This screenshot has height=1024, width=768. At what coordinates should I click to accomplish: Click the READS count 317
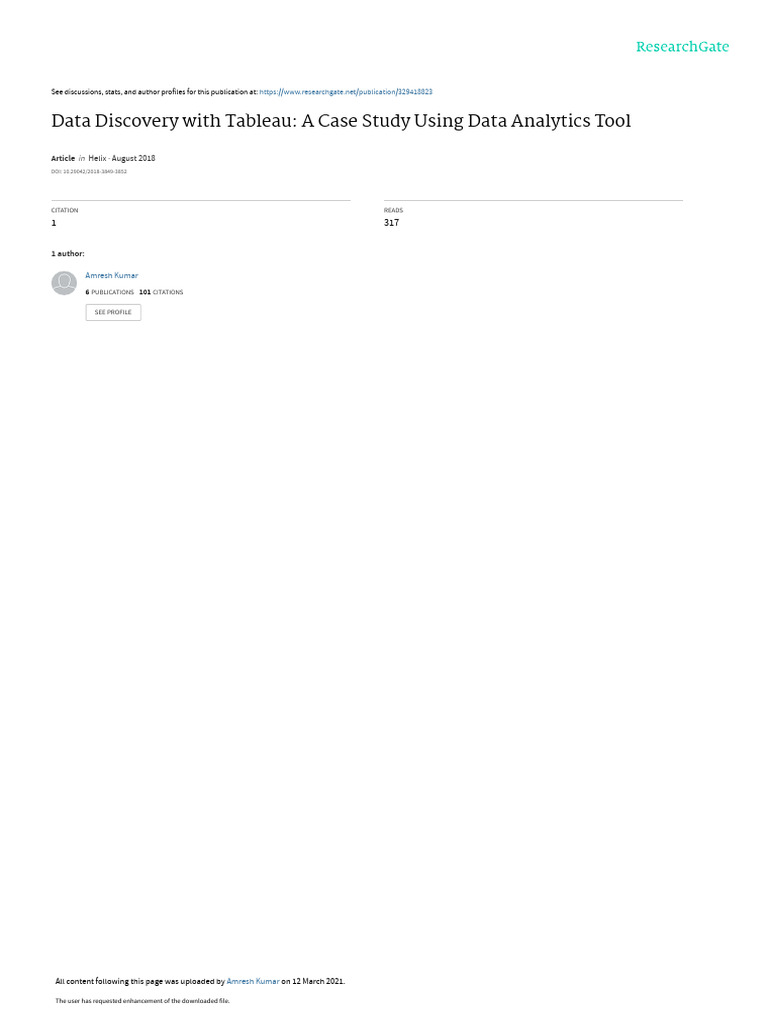391,223
